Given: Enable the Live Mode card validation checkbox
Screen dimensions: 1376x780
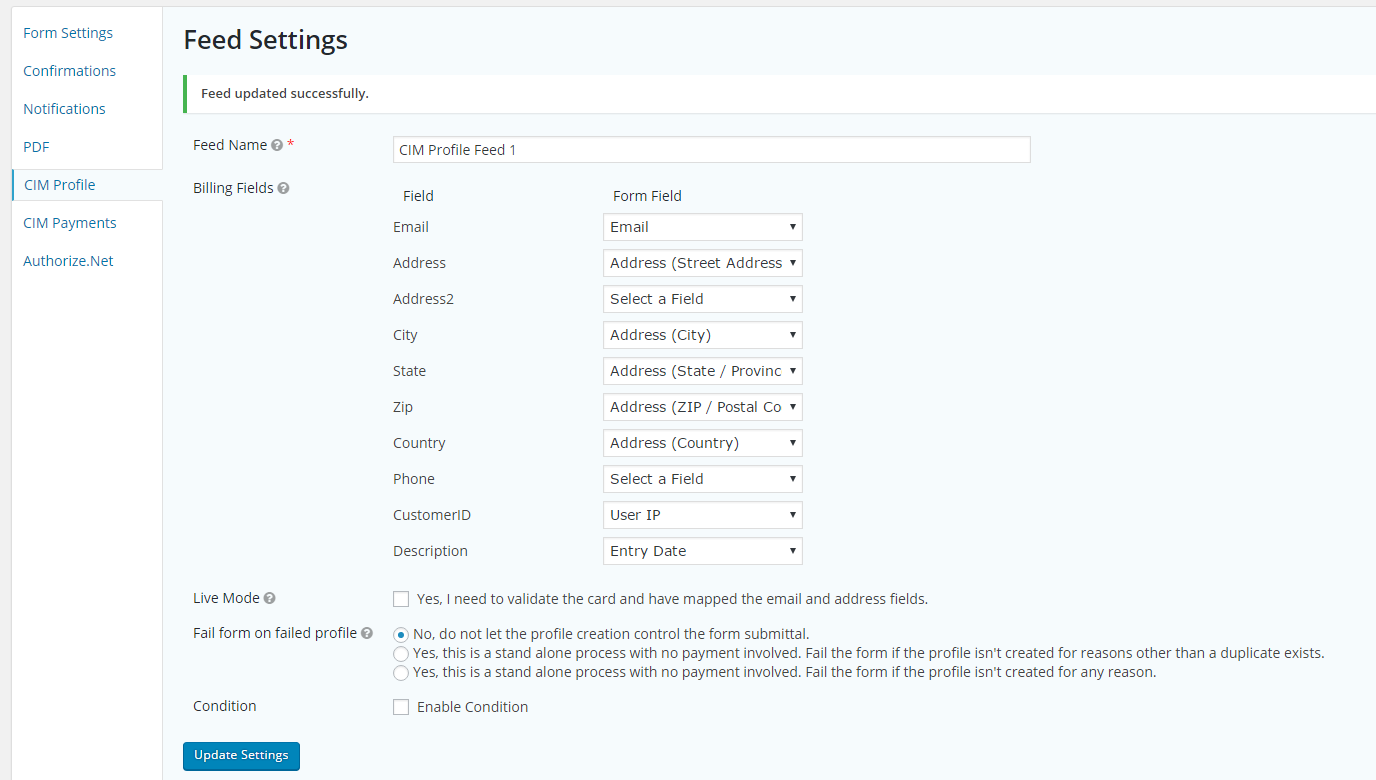Looking at the screenshot, I should click(x=401, y=599).
